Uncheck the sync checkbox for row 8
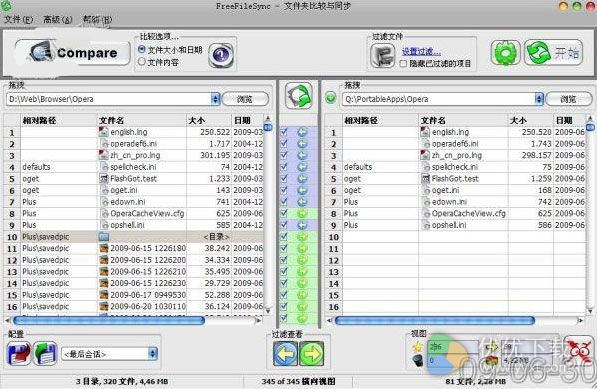Image resolution: width=597 pixels, height=389 pixels. (x=284, y=214)
